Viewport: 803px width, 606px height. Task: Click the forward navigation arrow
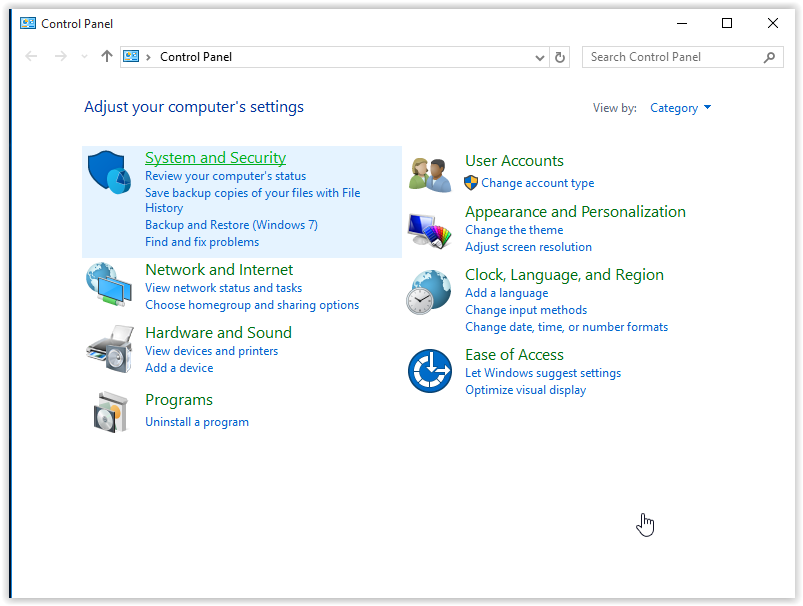60,56
